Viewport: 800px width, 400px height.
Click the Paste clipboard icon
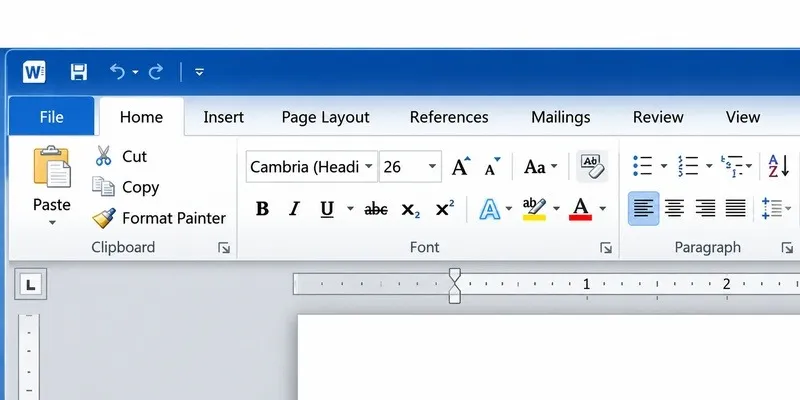pos(52,166)
